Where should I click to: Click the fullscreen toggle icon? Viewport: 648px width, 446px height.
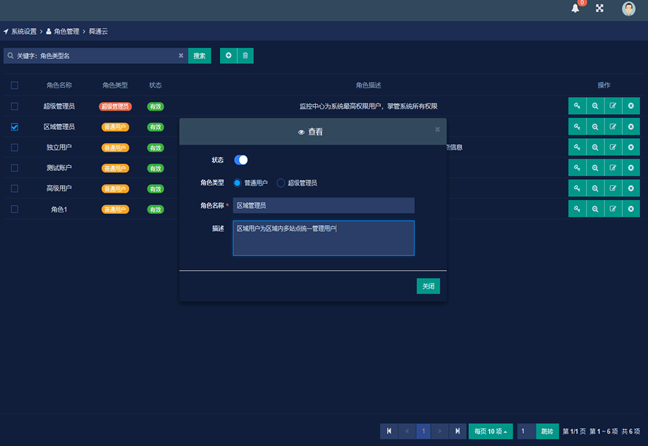coord(600,8)
